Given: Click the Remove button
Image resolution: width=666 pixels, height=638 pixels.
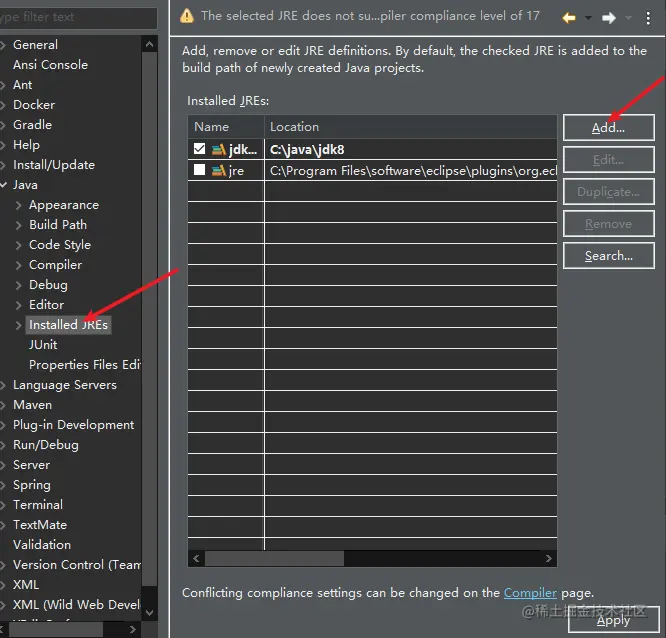Looking at the screenshot, I should [608, 223].
